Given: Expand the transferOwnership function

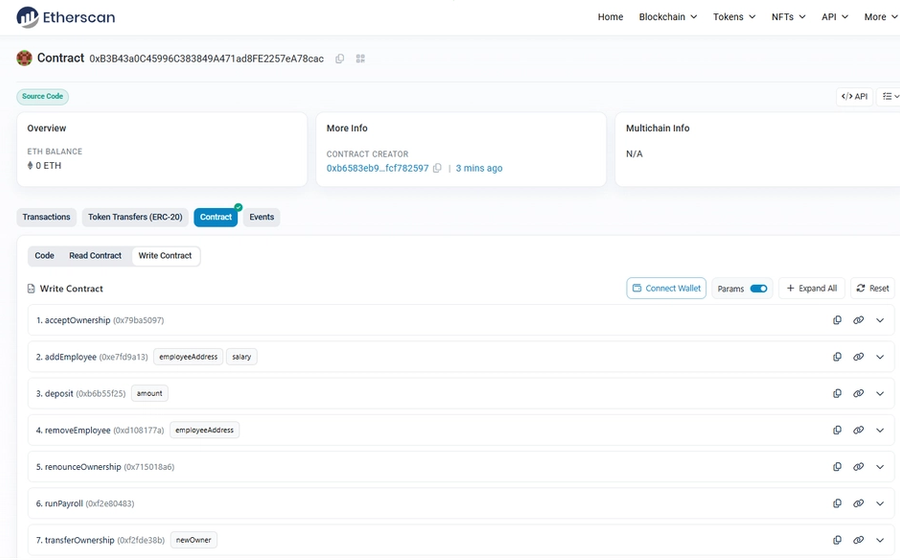Looking at the screenshot, I should tap(880, 540).
